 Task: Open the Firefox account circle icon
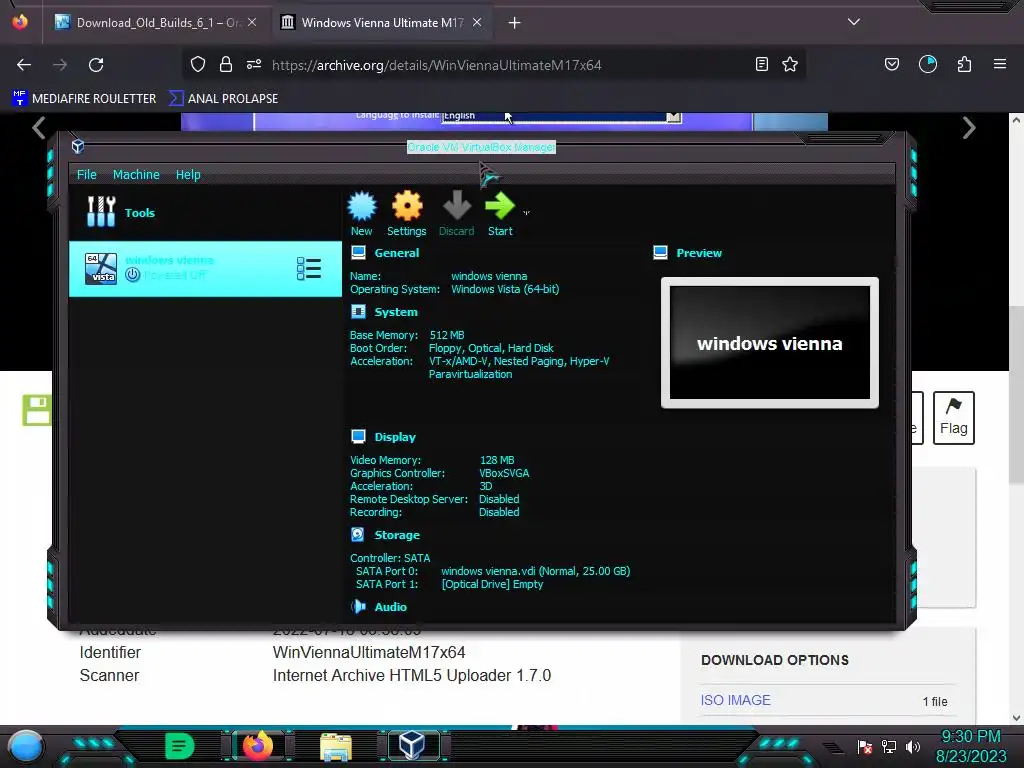coord(928,64)
